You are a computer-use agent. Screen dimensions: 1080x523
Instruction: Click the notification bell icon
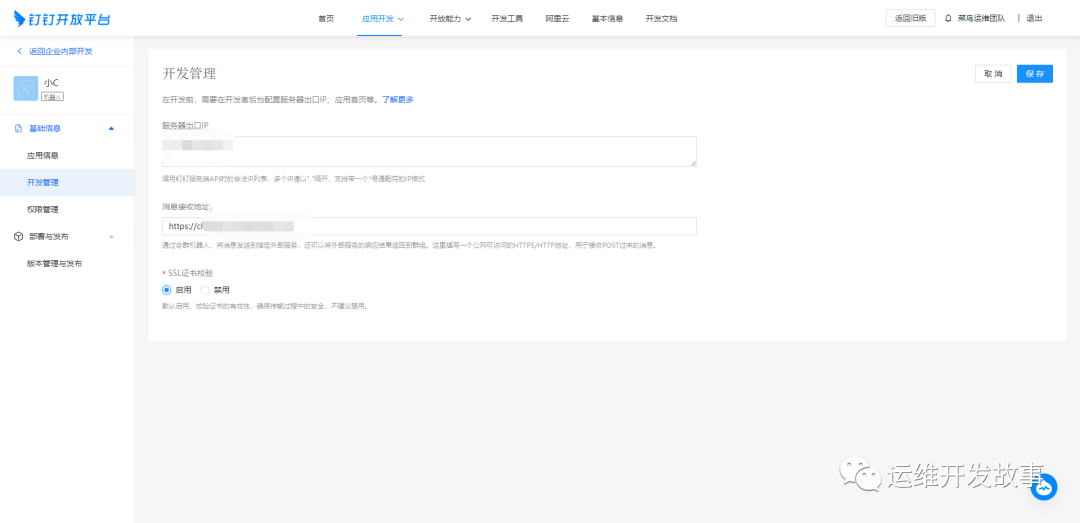pyautogui.click(x=948, y=18)
